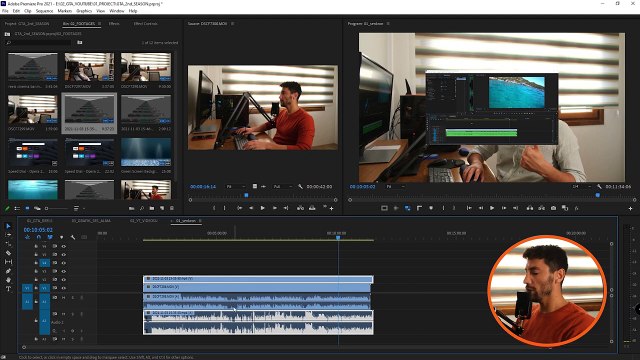Open project panel sort icons dropdown

78,208
